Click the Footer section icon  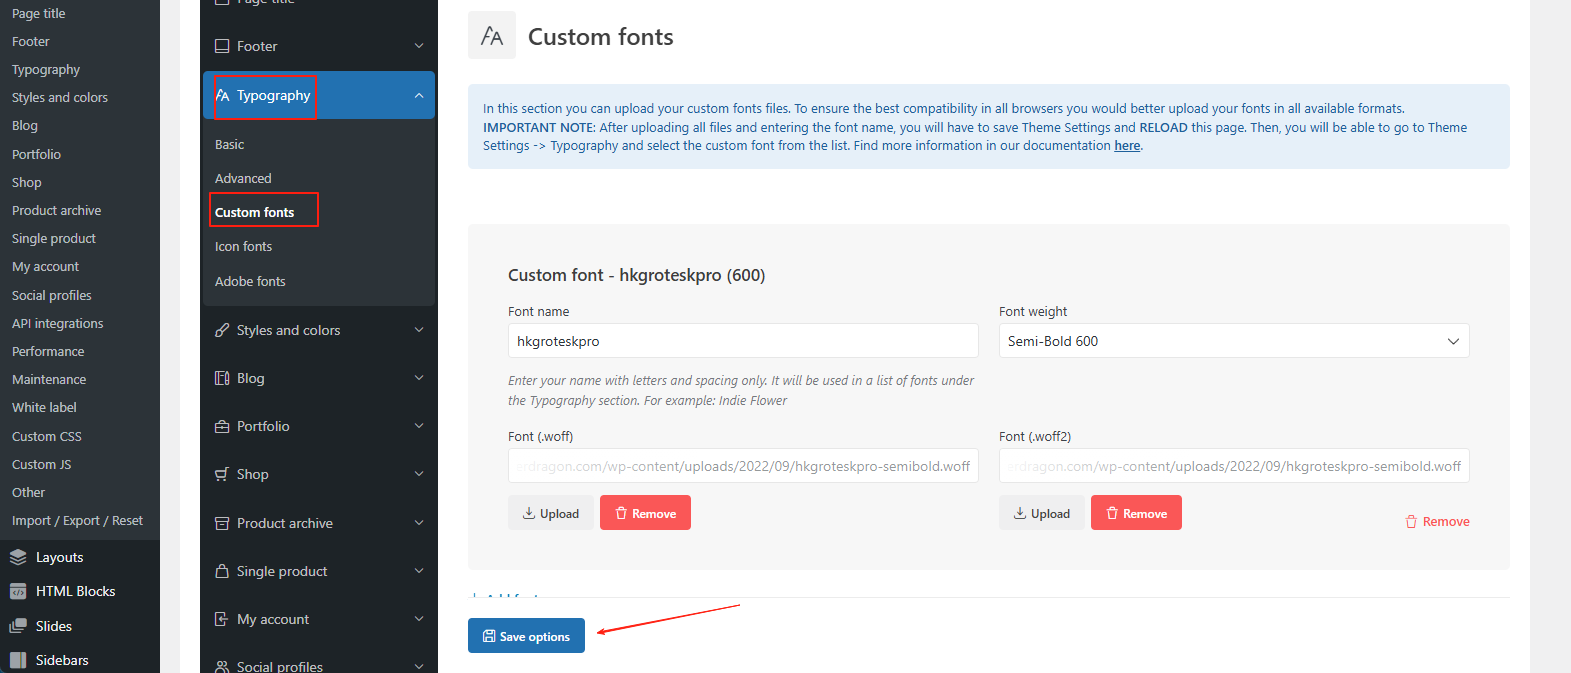point(222,46)
